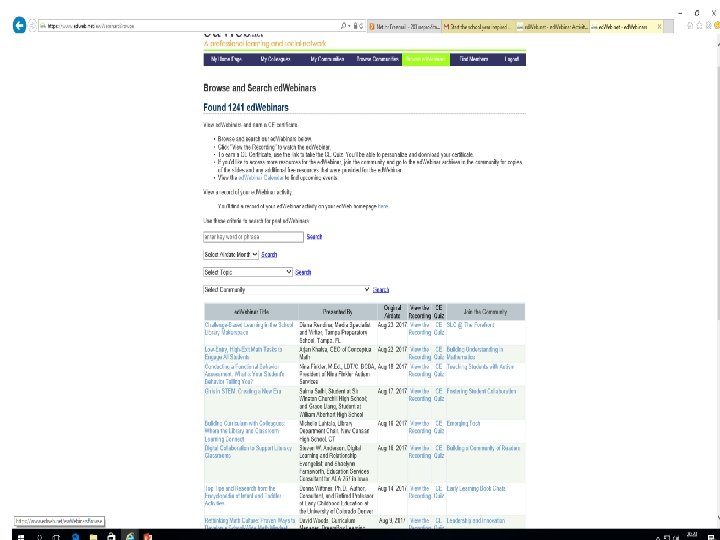
Task: Open the Select Community dropdown
Action: (x=287, y=290)
